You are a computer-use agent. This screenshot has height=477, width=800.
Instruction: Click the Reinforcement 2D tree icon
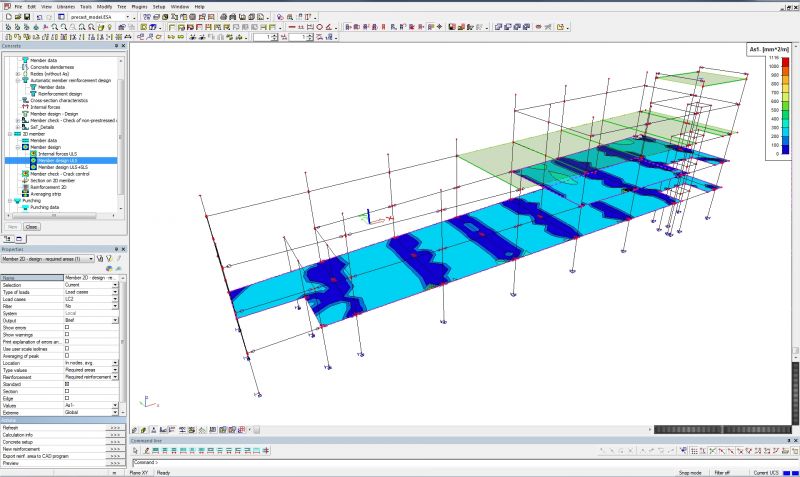click(25, 186)
